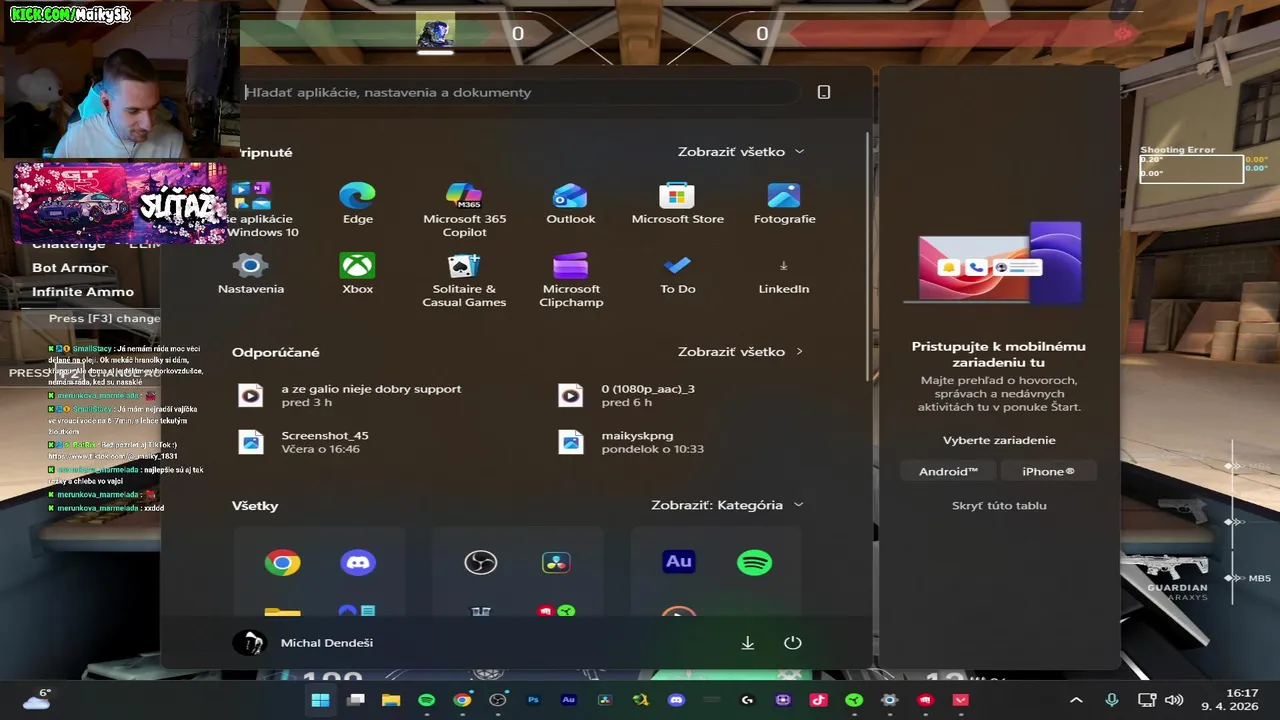Show hidden tray icons chevron
This screenshot has width=1280, height=720.
[1076, 700]
